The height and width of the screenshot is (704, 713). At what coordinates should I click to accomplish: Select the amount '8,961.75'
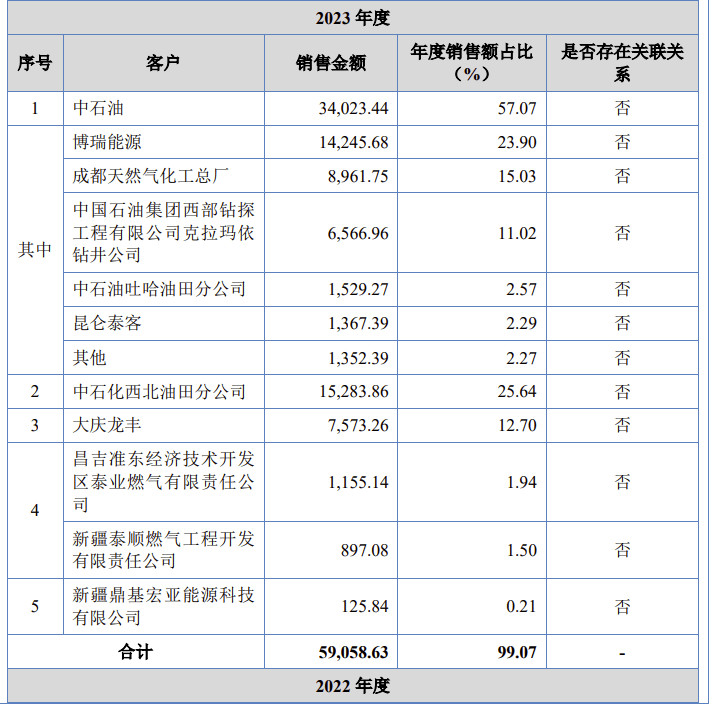(x=358, y=176)
